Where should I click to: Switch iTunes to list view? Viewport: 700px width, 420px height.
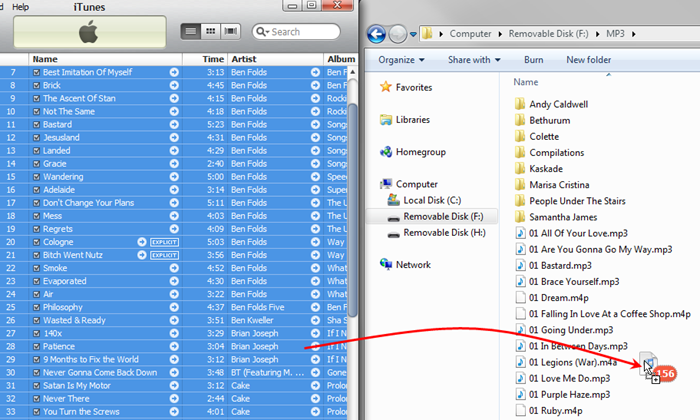[x=191, y=31]
